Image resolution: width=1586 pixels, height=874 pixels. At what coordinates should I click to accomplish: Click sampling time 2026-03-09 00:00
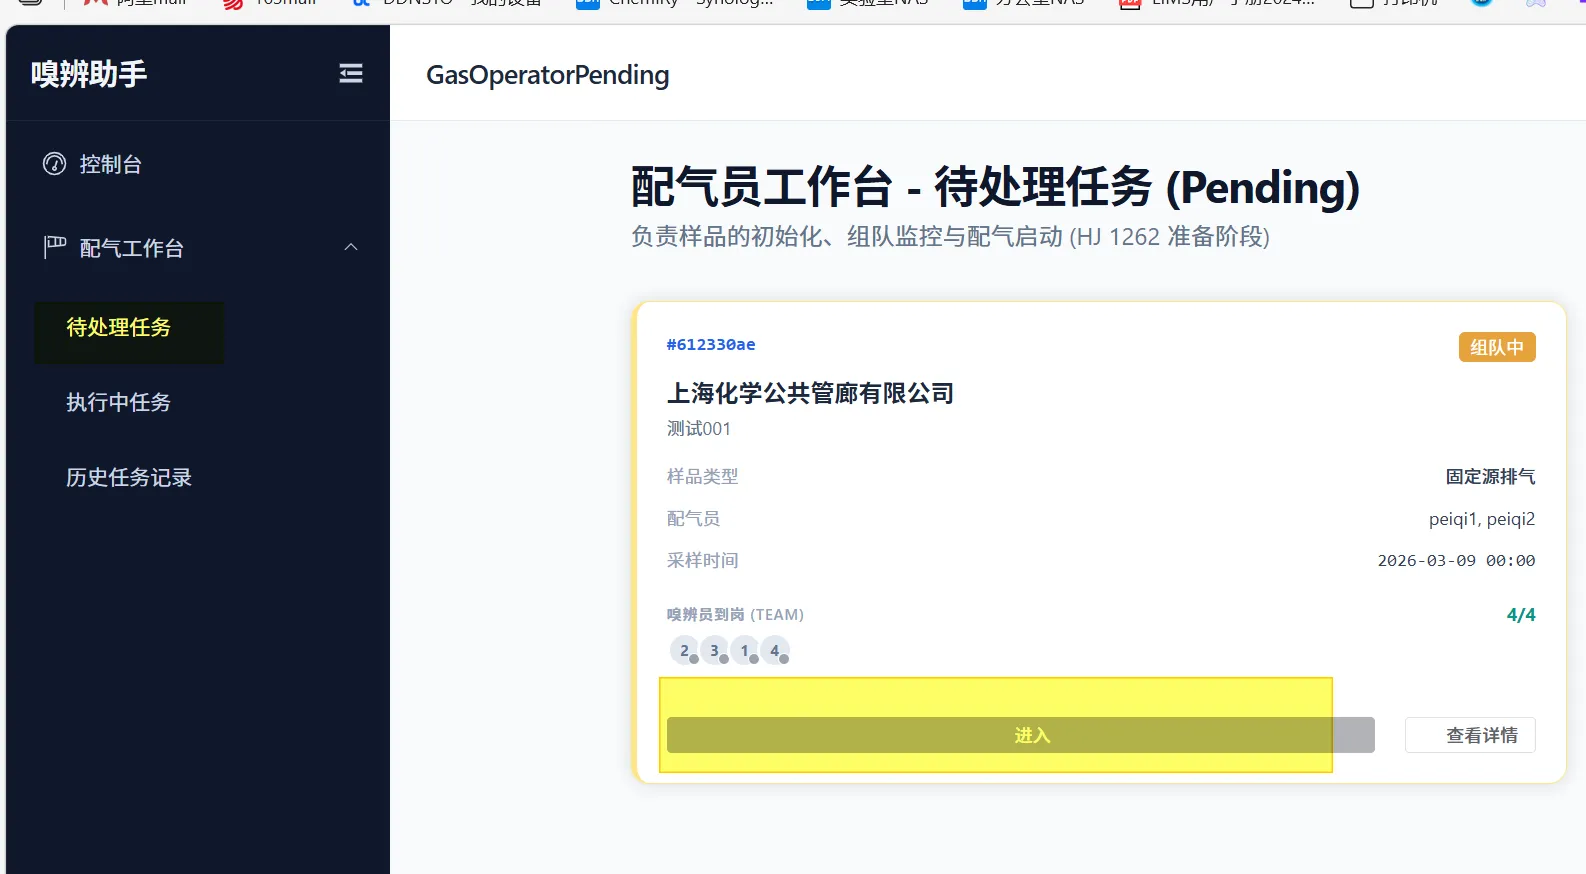click(1456, 561)
